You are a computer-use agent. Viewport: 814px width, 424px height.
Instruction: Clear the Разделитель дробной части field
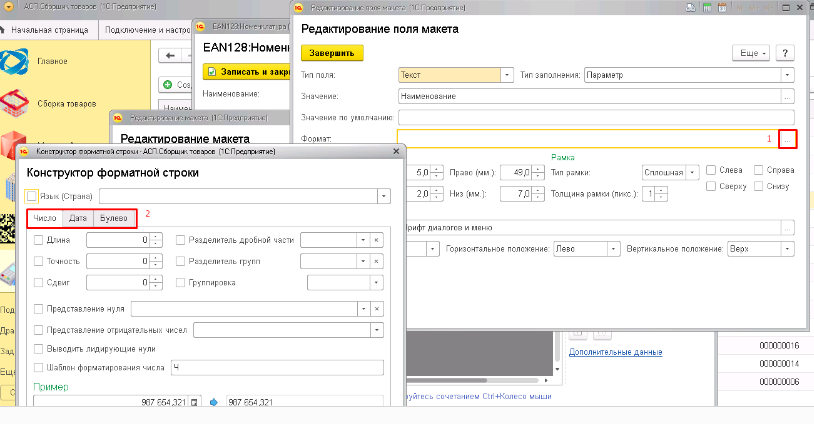376,240
